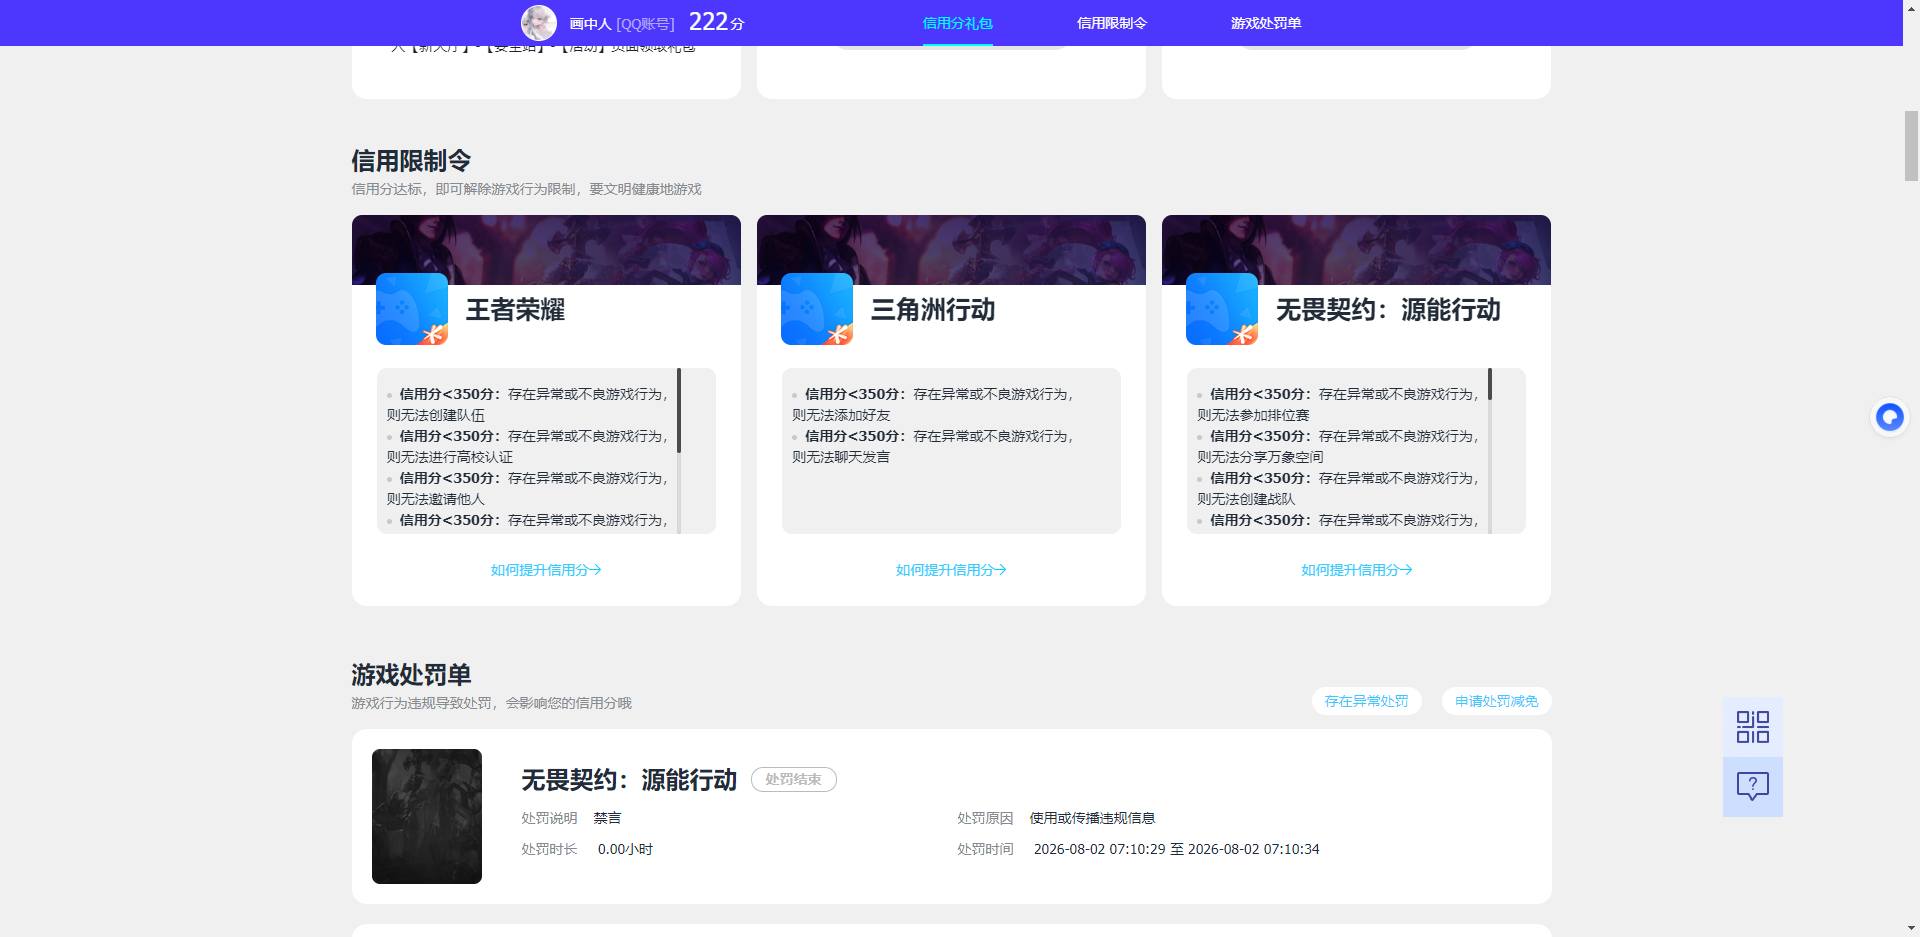Click the page vertical scrollbar thumb

pyautogui.click(x=1911, y=146)
